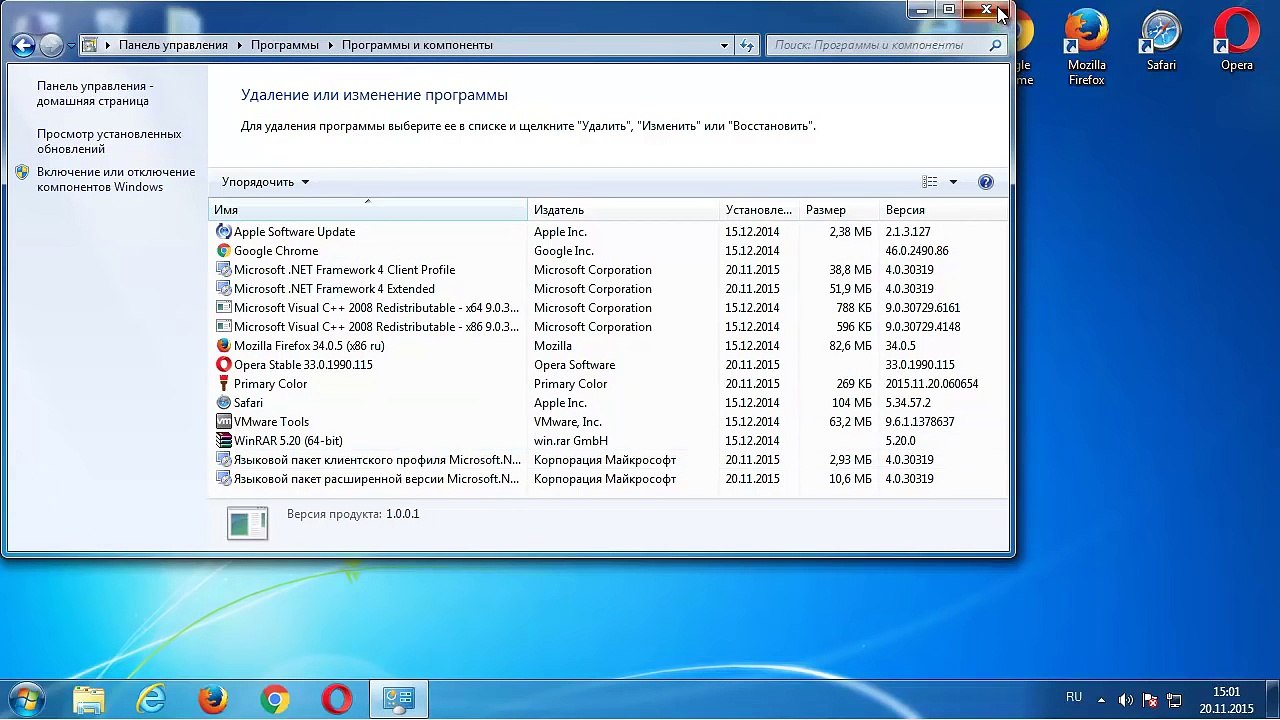Open the recent pages dropdown arrow
This screenshot has height=720, width=1280.
point(71,45)
